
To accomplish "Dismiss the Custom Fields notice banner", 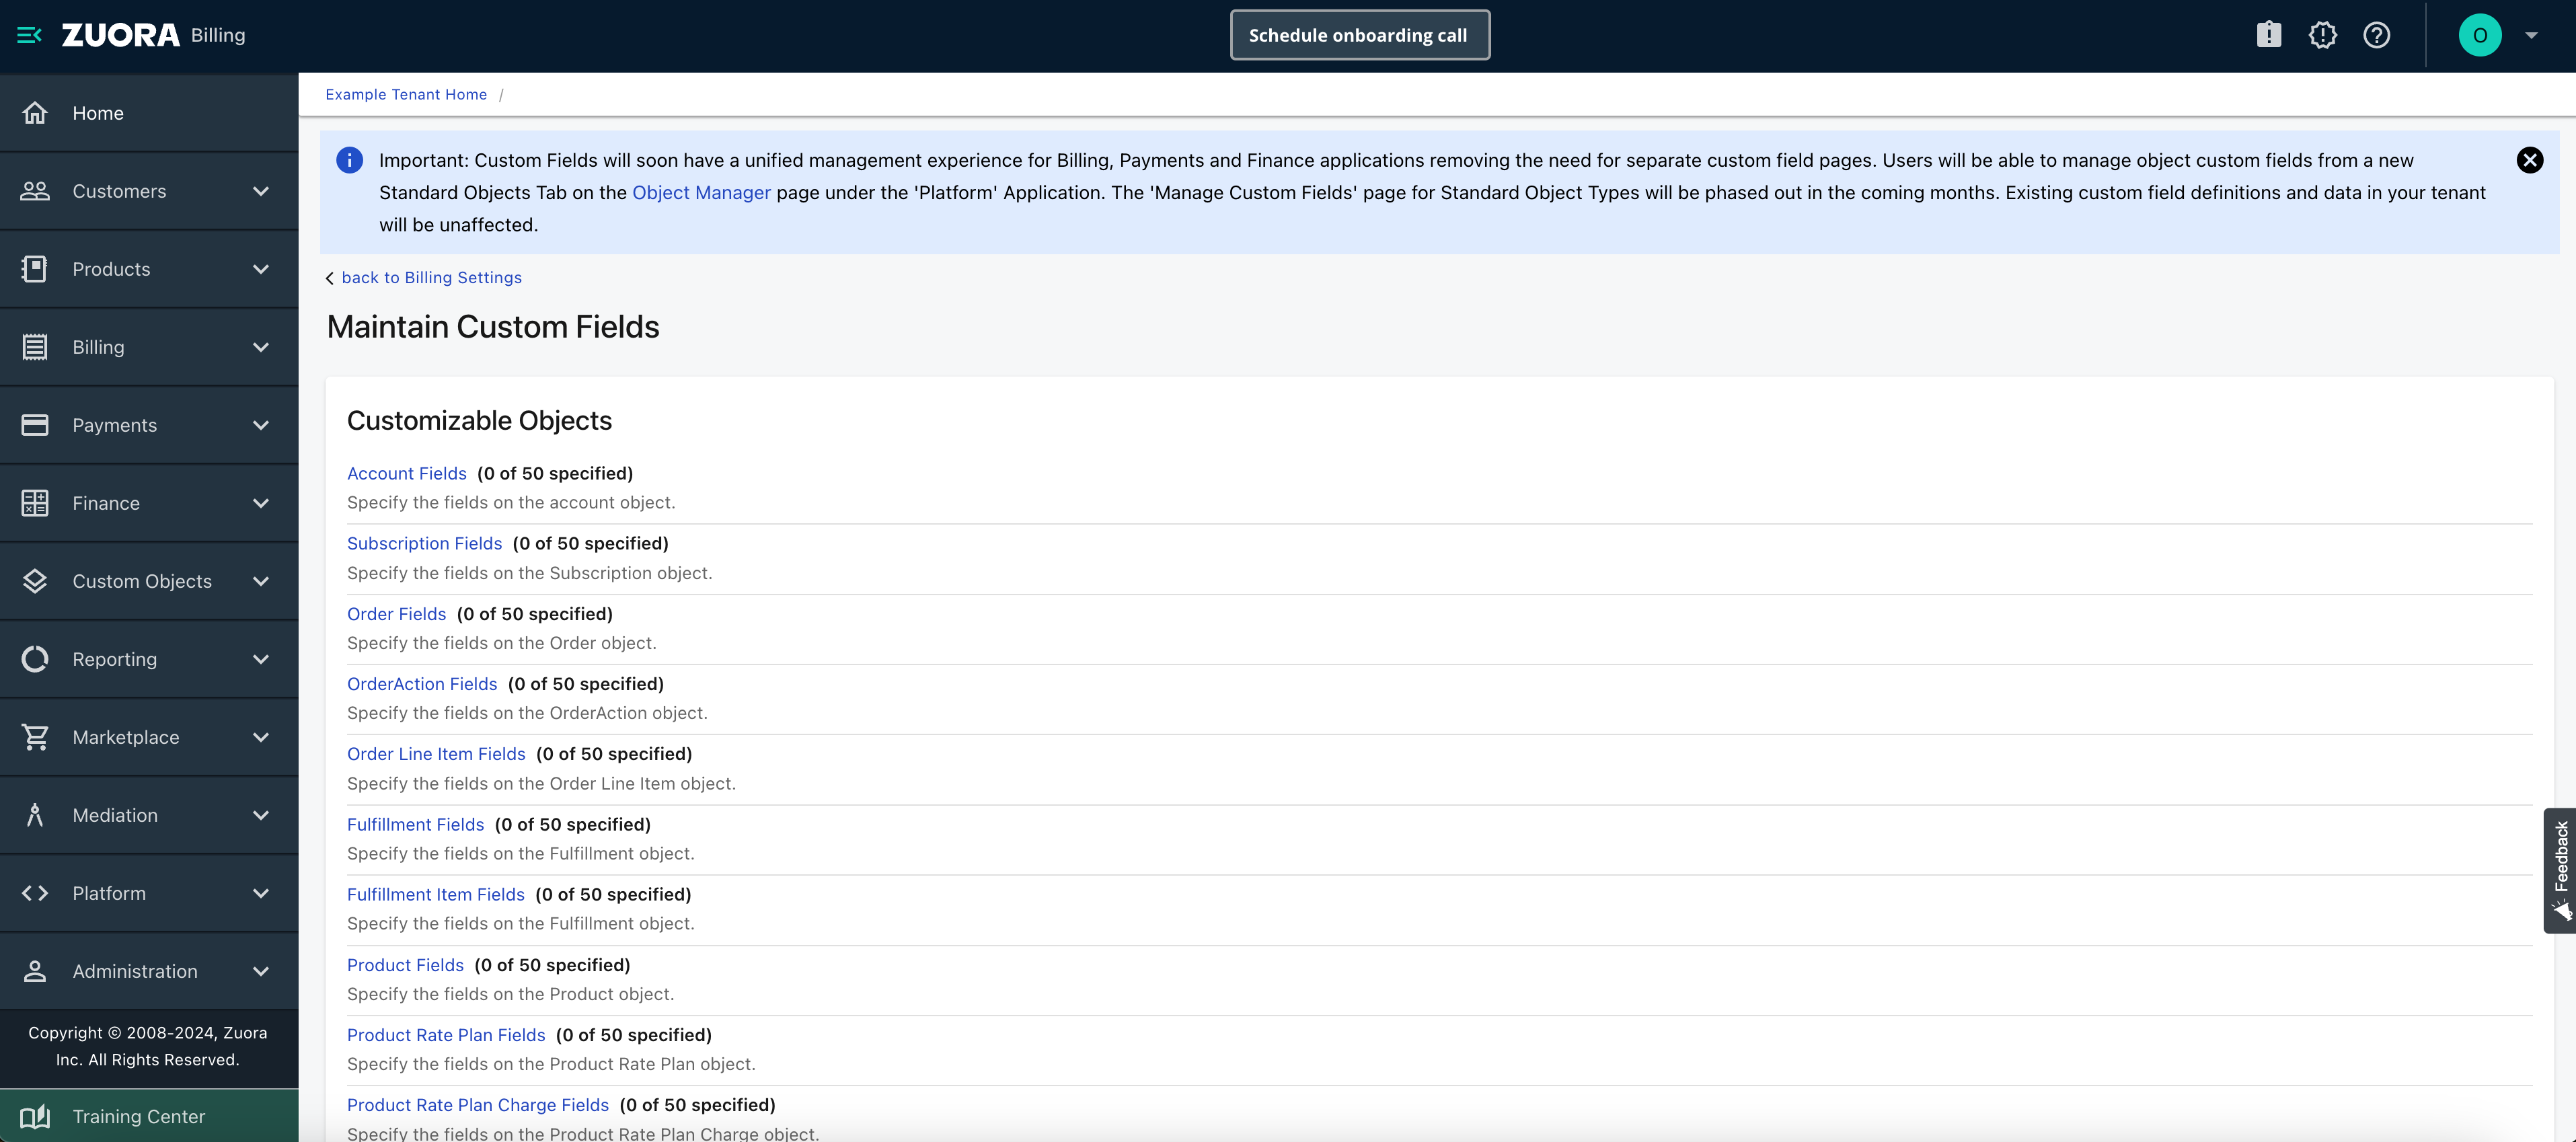I will (2529, 160).
